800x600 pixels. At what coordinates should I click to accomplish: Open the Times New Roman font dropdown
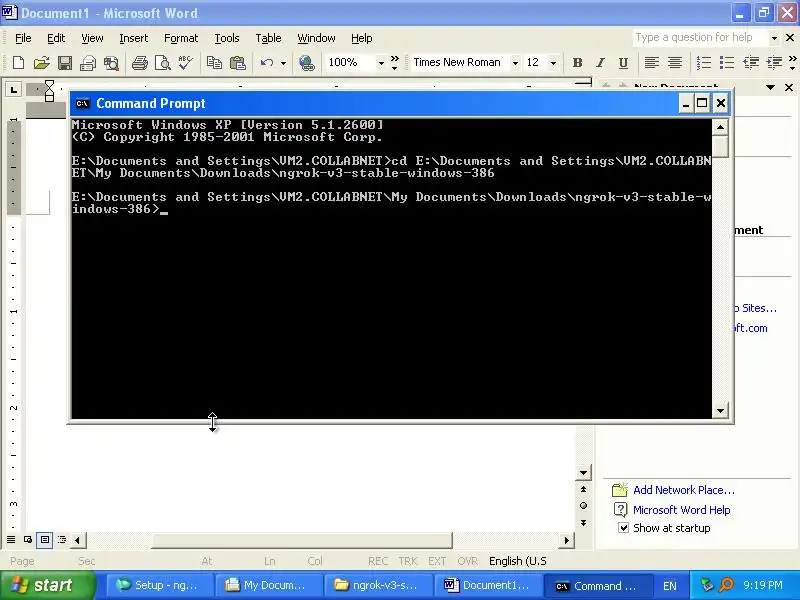515,63
